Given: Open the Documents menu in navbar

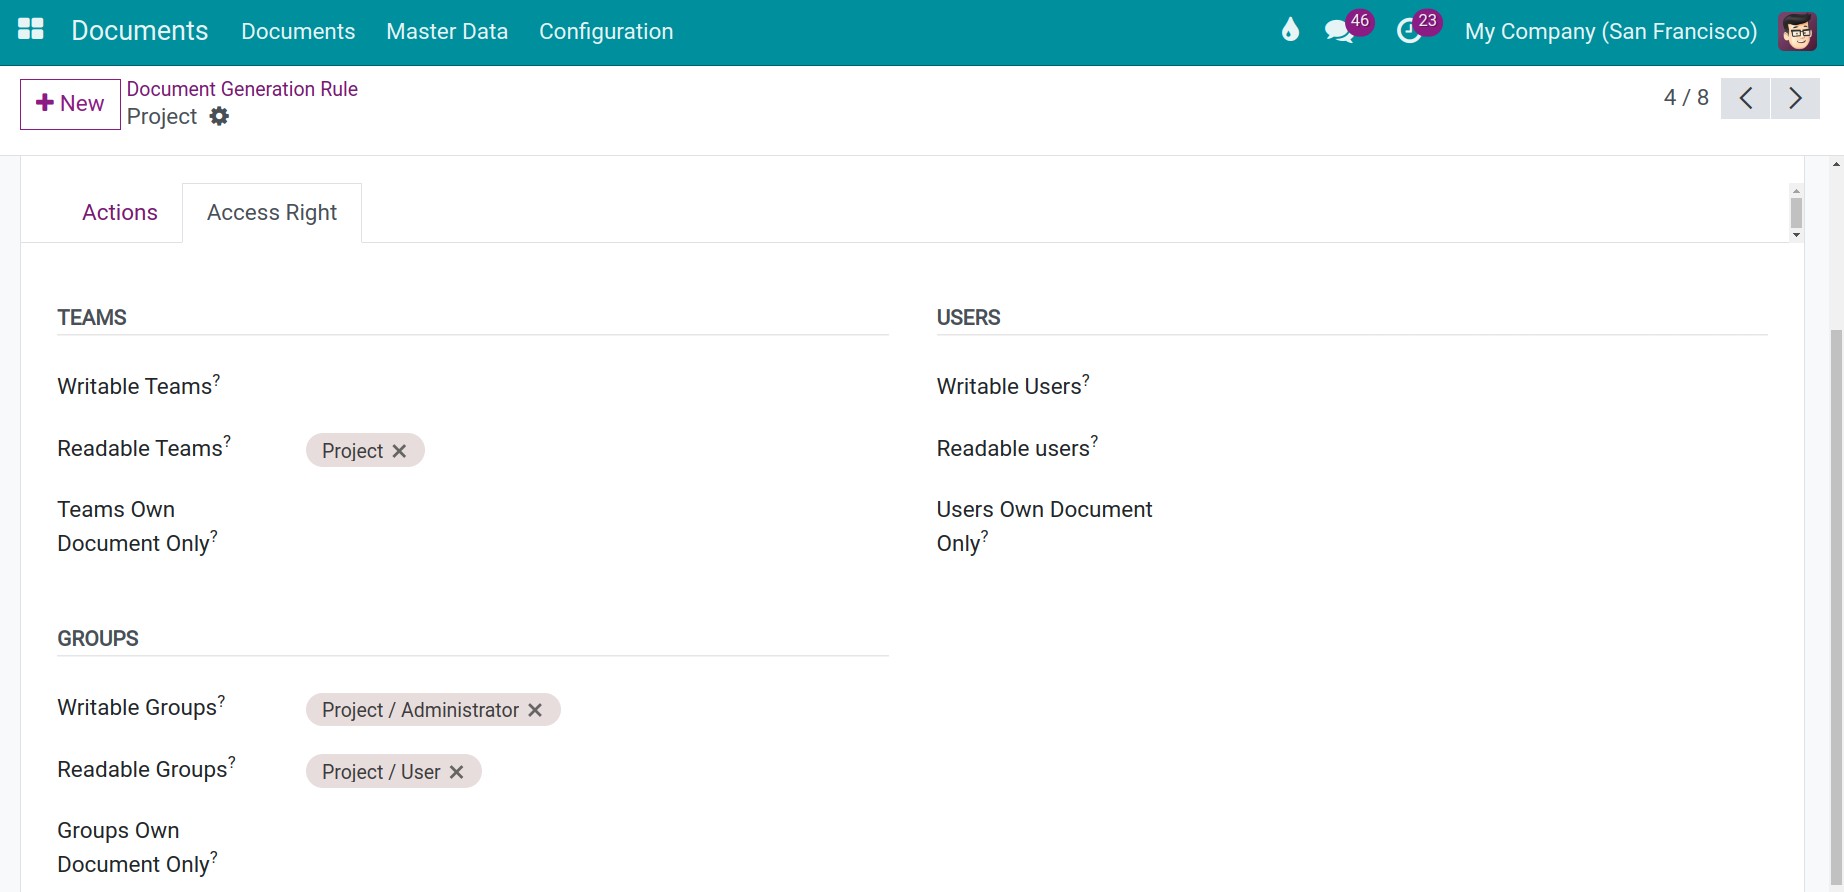Looking at the screenshot, I should tap(298, 31).
